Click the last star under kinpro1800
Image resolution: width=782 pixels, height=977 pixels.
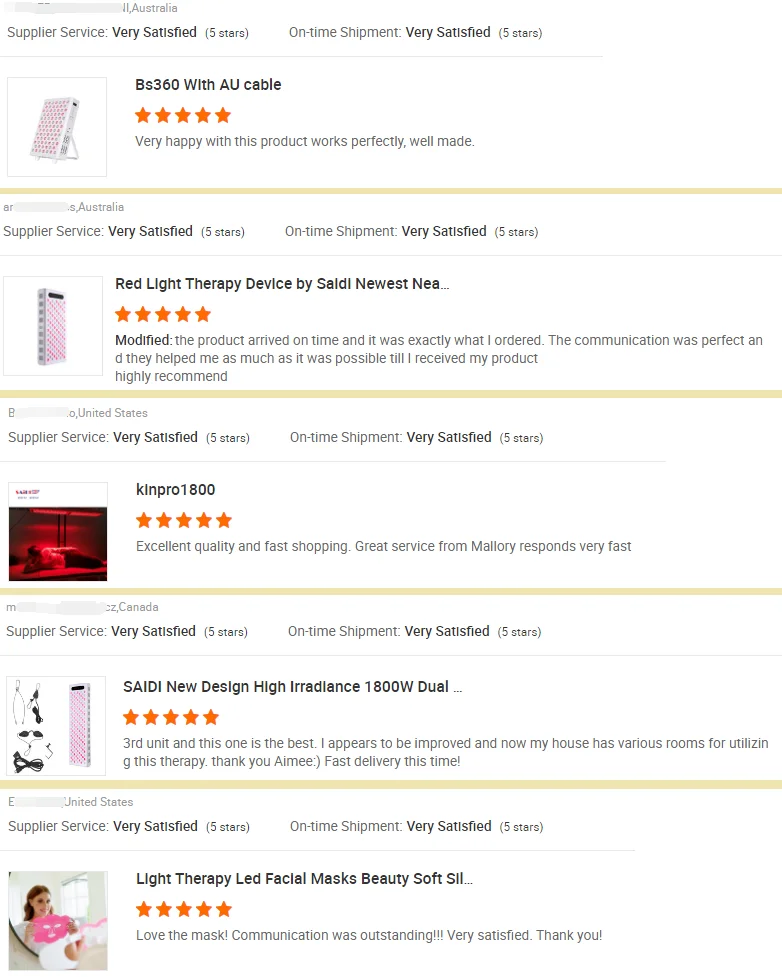tap(224, 520)
